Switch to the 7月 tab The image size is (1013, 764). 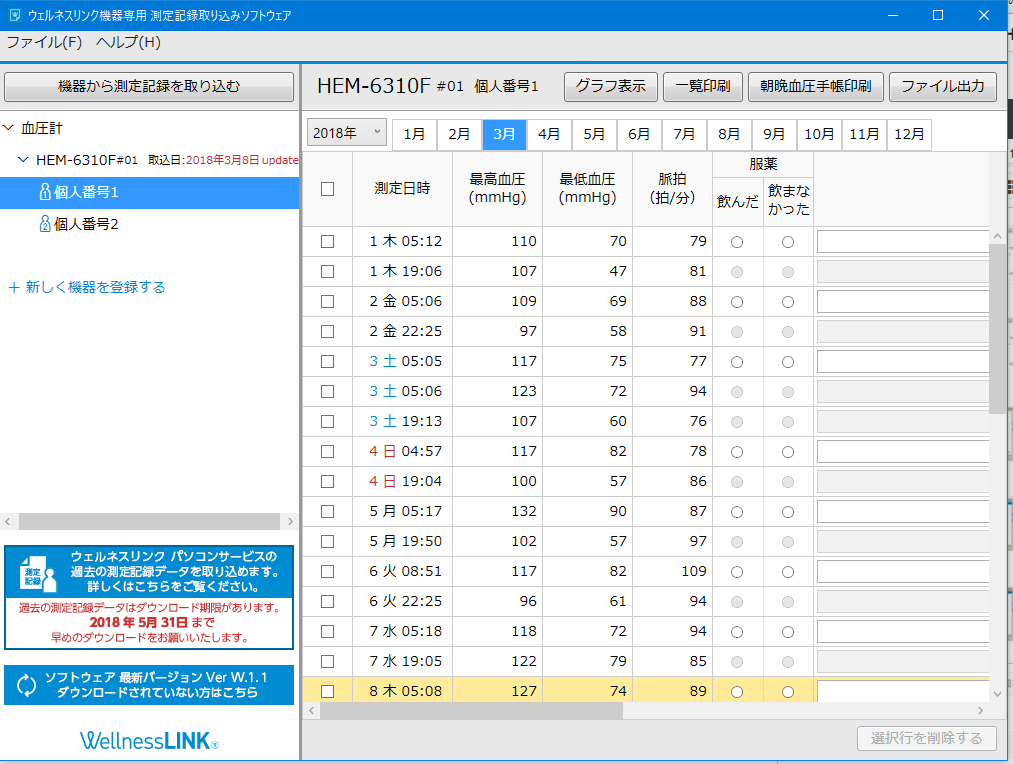point(684,134)
